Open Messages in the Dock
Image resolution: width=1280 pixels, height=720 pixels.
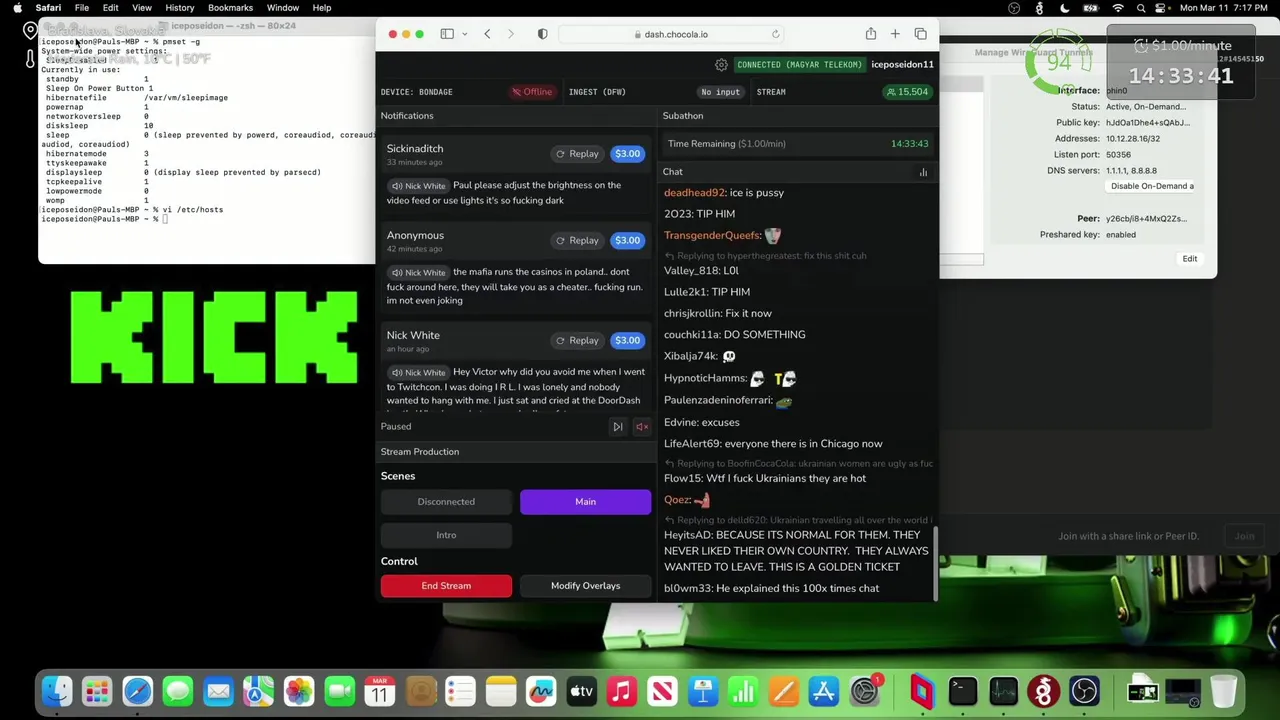click(178, 691)
